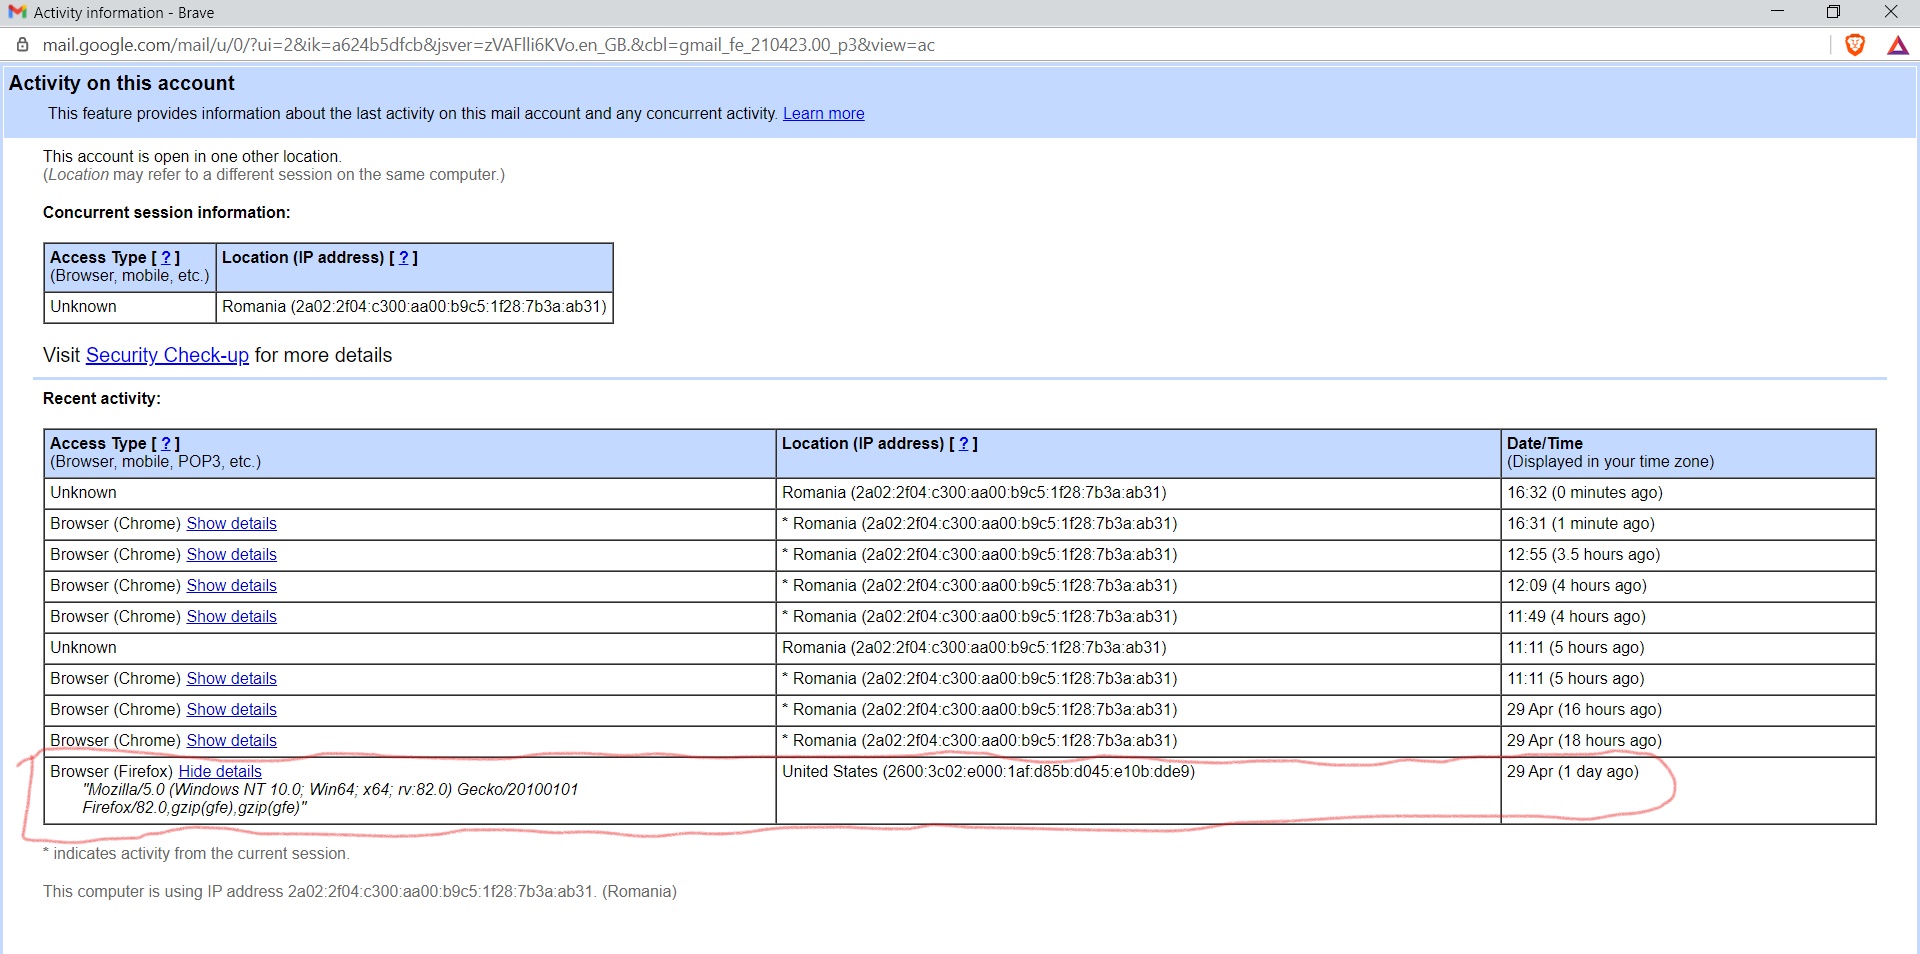1920x954 pixels.
Task: Show details for the 29 Apr 18 hours ago session
Action: pyautogui.click(x=231, y=741)
